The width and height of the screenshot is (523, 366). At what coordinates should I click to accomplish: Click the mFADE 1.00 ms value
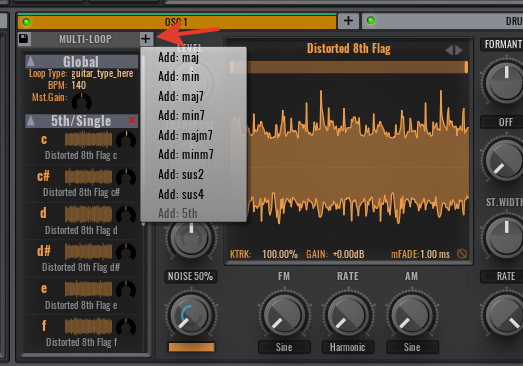[x=435, y=255]
